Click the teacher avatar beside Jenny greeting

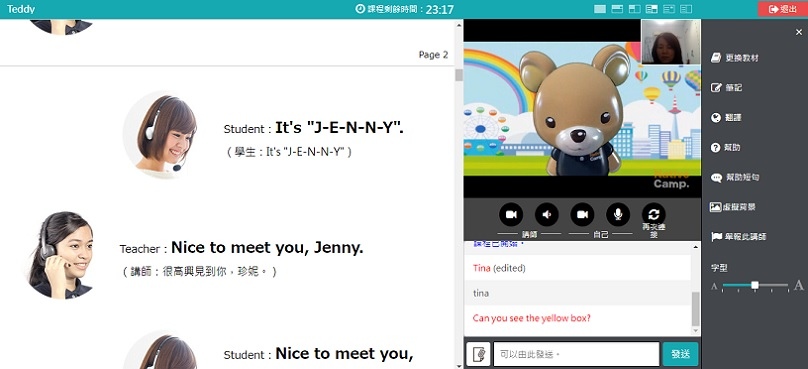[61, 255]
